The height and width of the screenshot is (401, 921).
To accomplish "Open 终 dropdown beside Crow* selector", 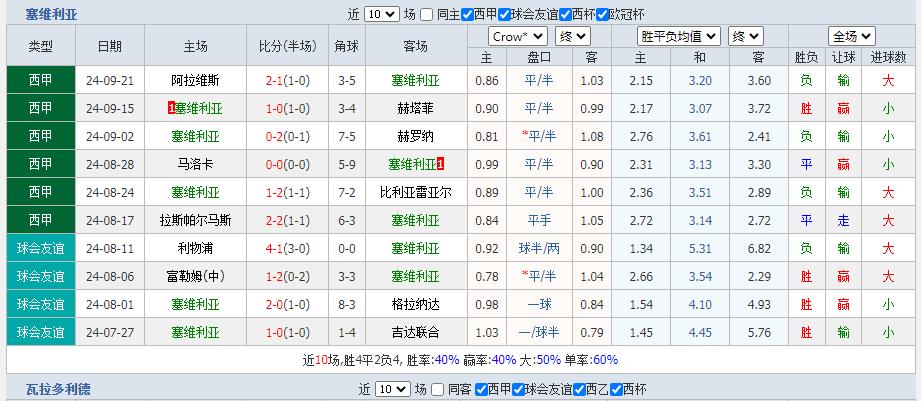I will 572,36.
